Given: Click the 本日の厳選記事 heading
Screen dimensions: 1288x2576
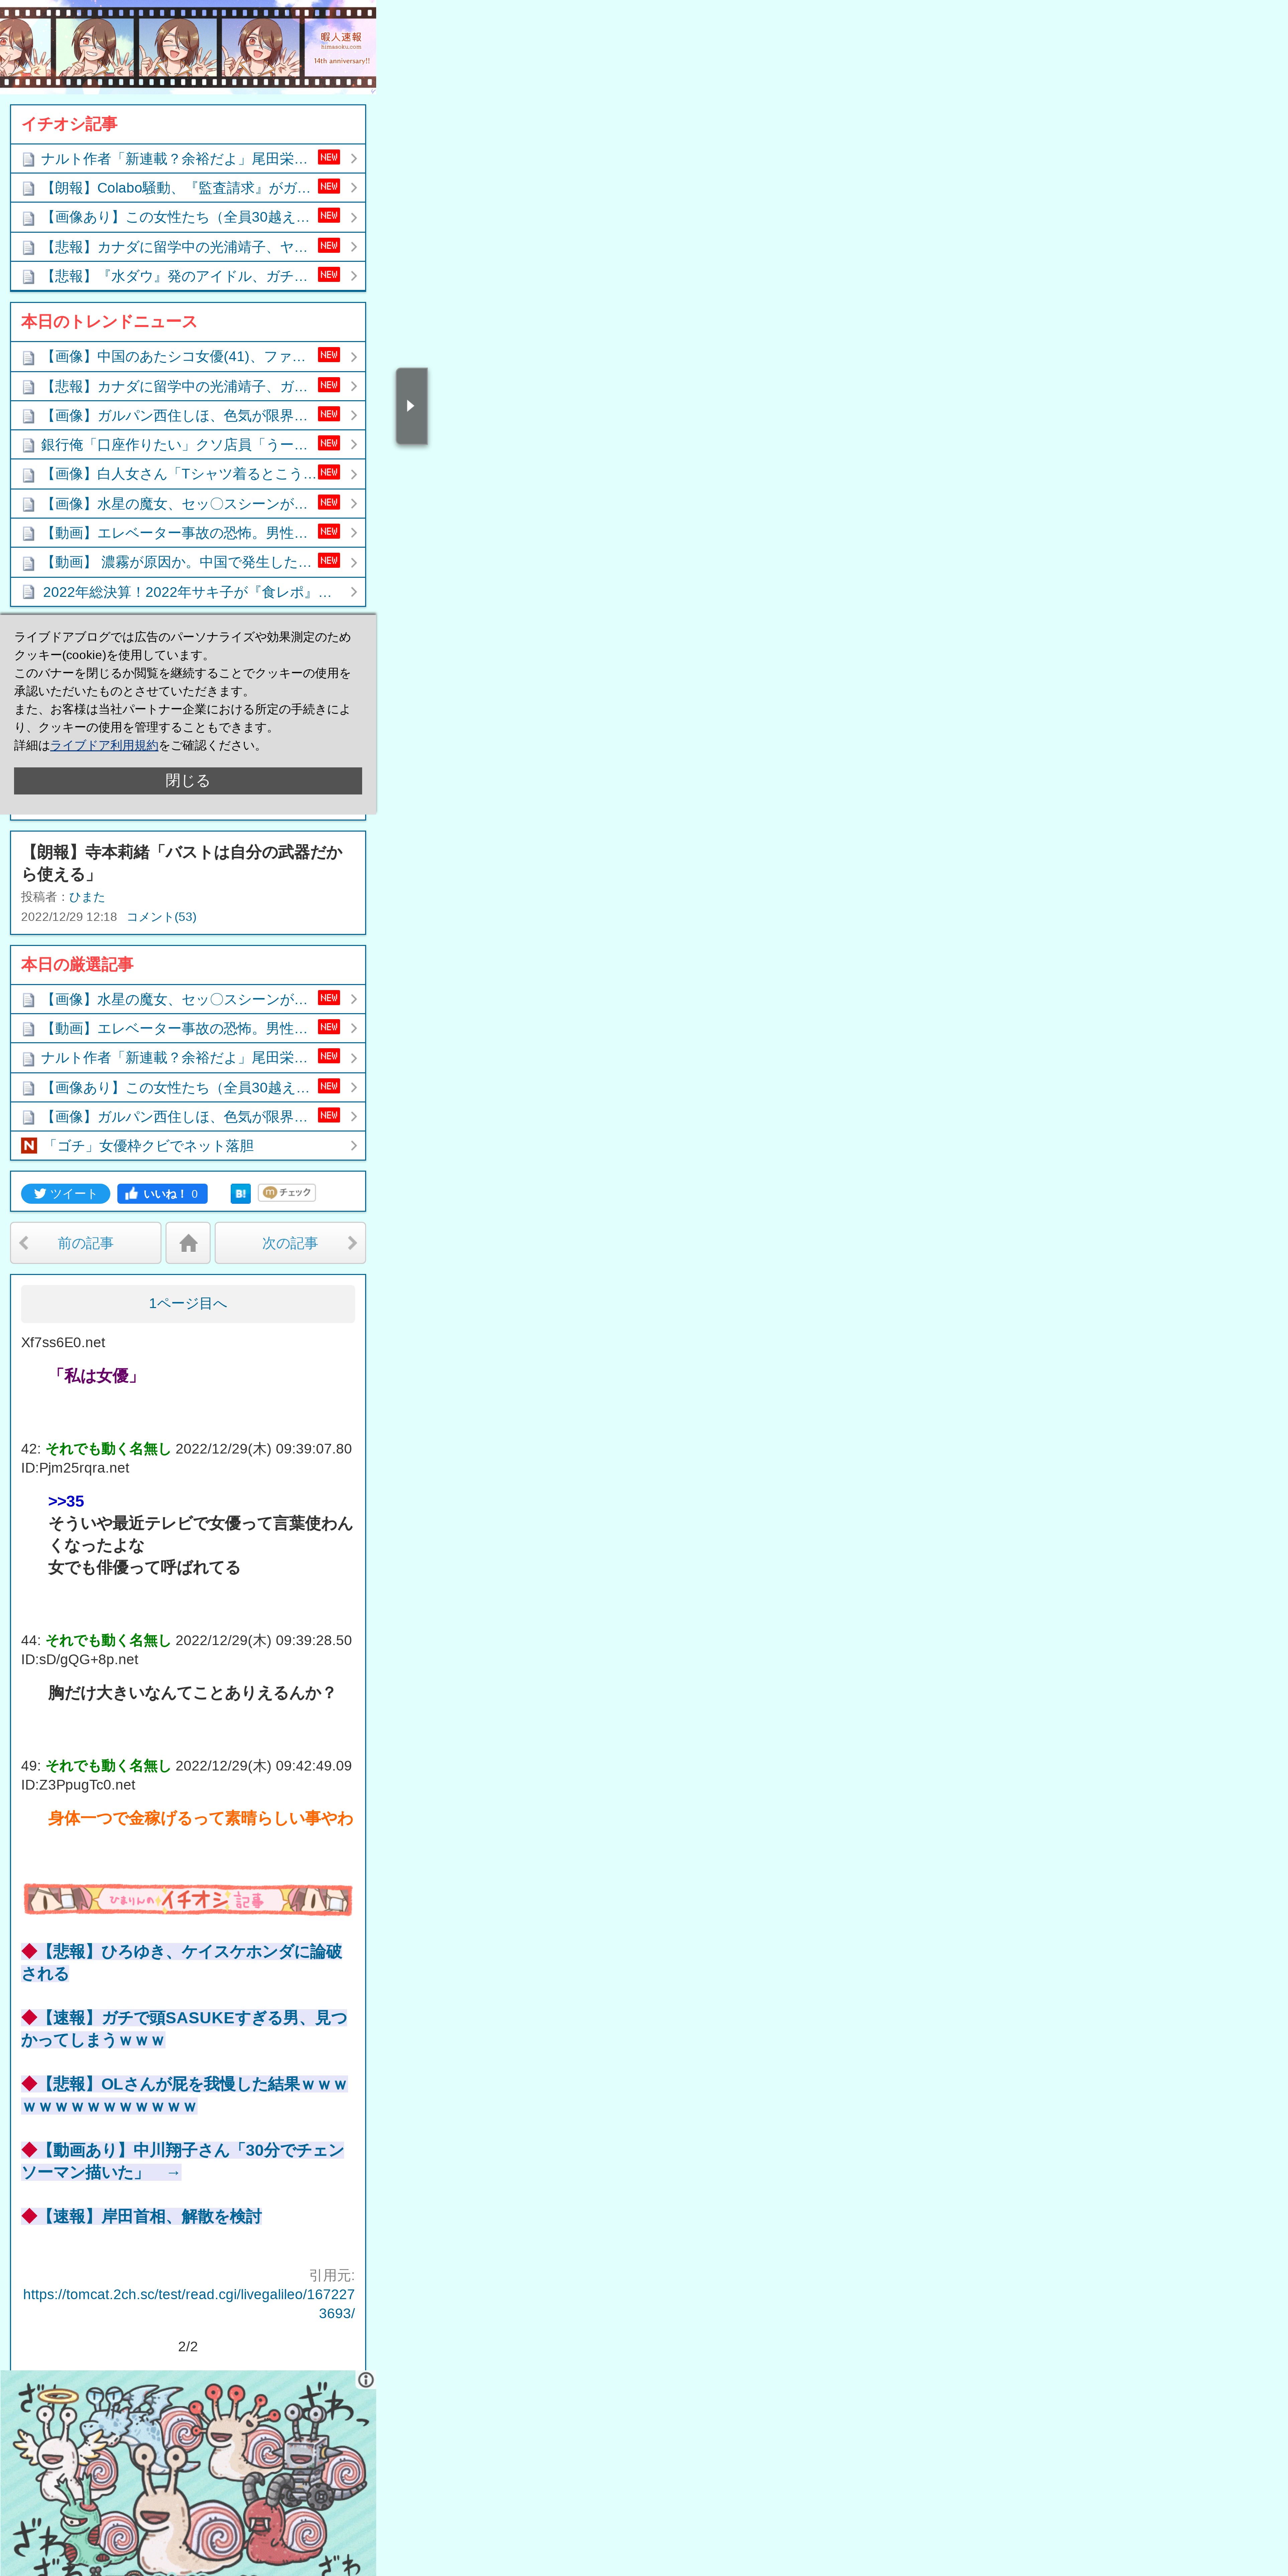Looking at the screenshot, I should pos(77,965).
